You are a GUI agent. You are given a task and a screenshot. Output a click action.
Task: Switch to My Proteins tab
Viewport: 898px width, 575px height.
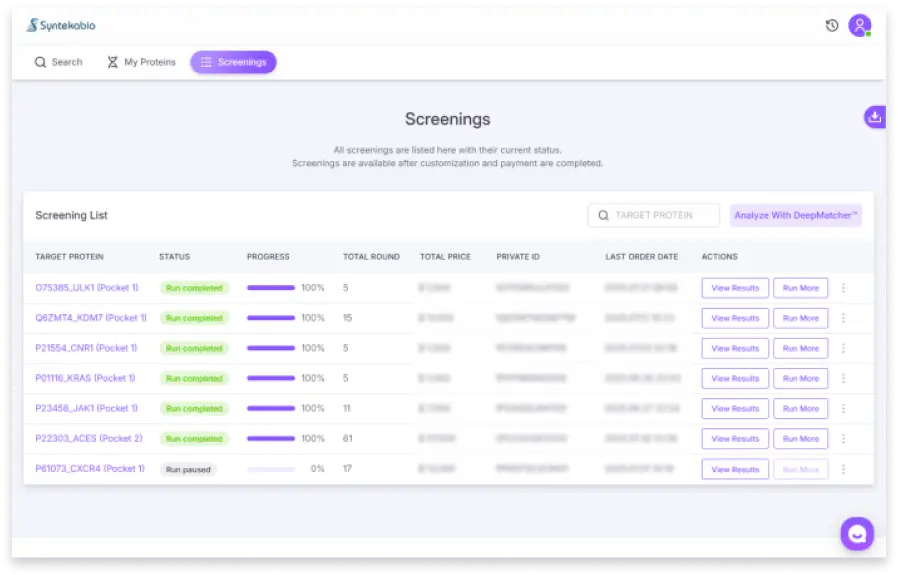[x=141, y=62]
